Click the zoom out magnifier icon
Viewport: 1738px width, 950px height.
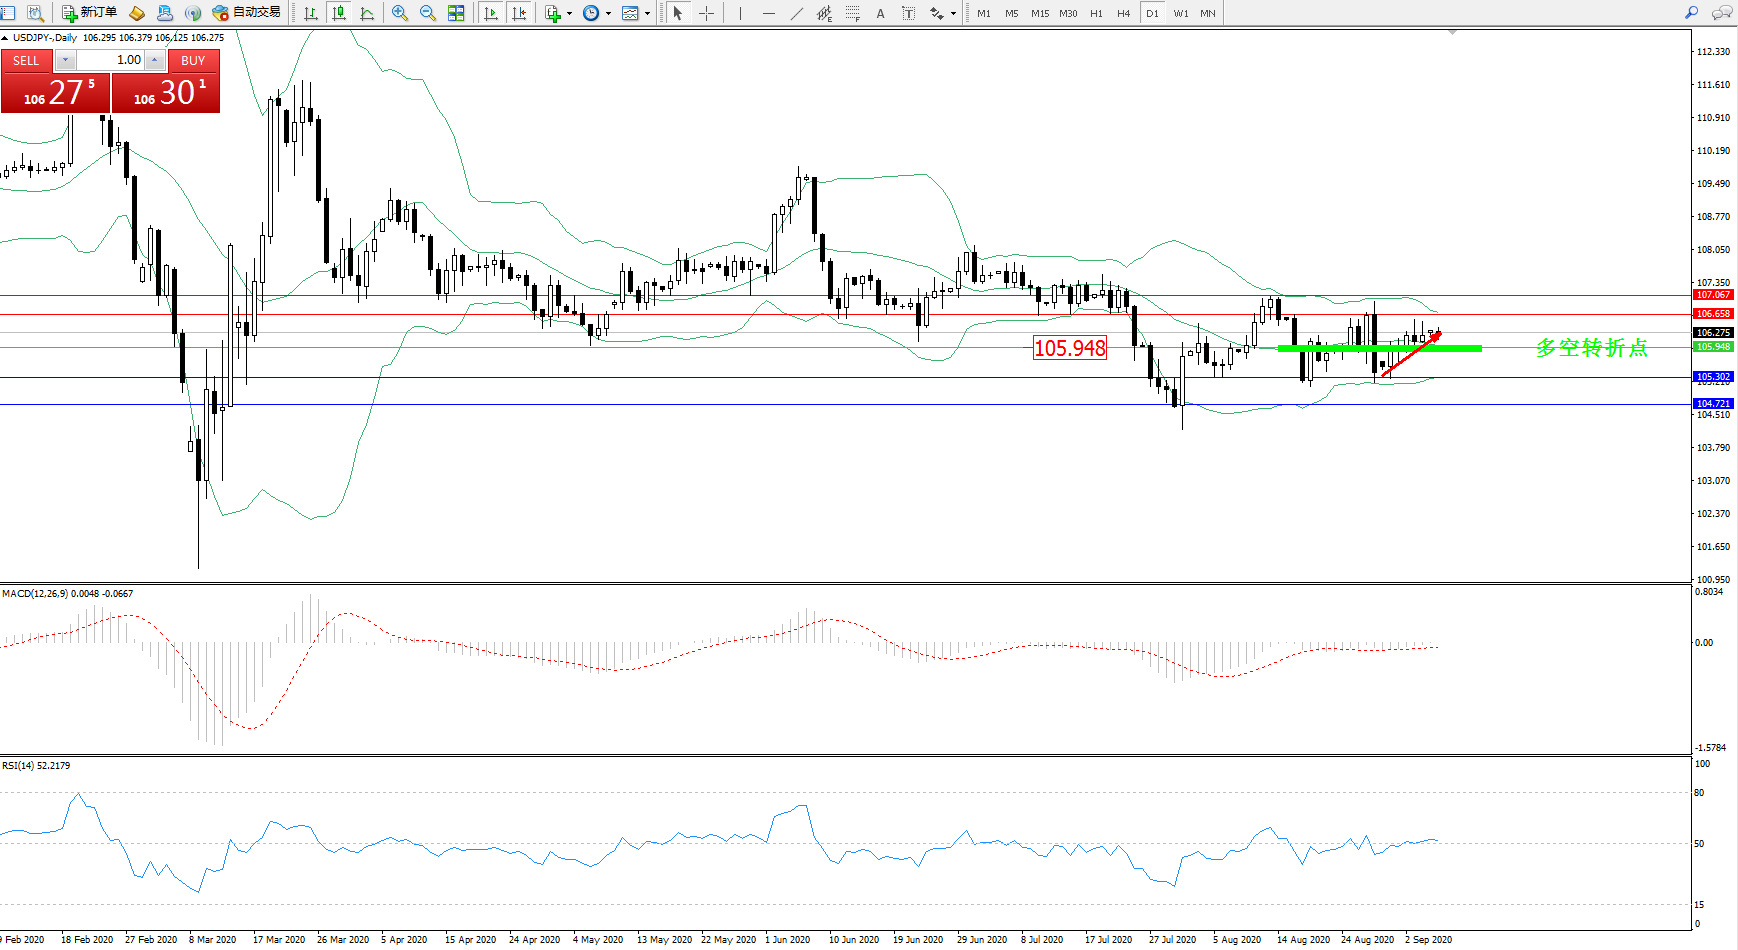click(x=428, y=13)
